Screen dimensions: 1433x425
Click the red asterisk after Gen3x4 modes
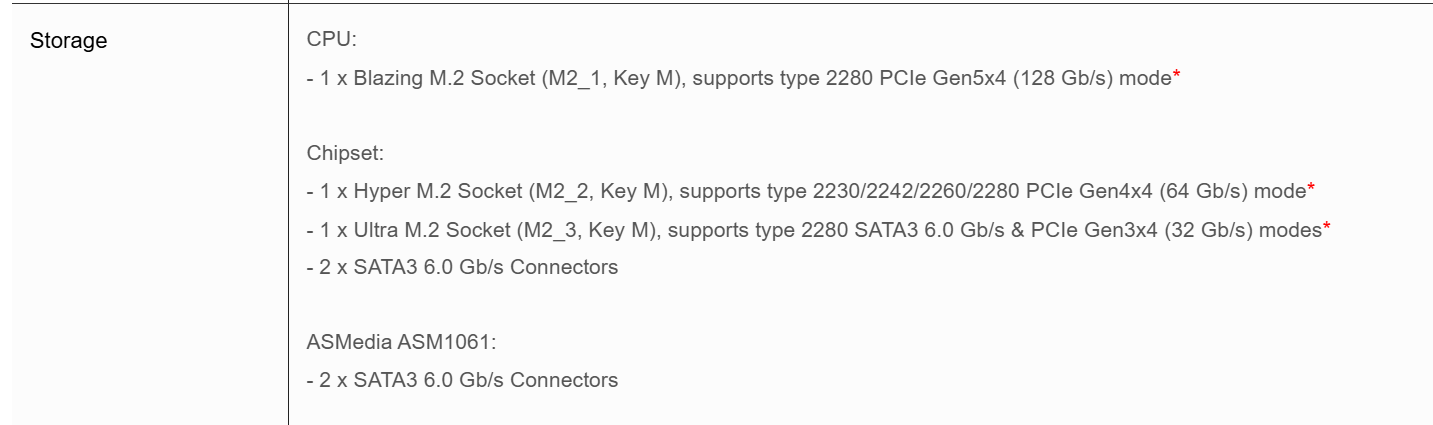[x=1326, y=230]
